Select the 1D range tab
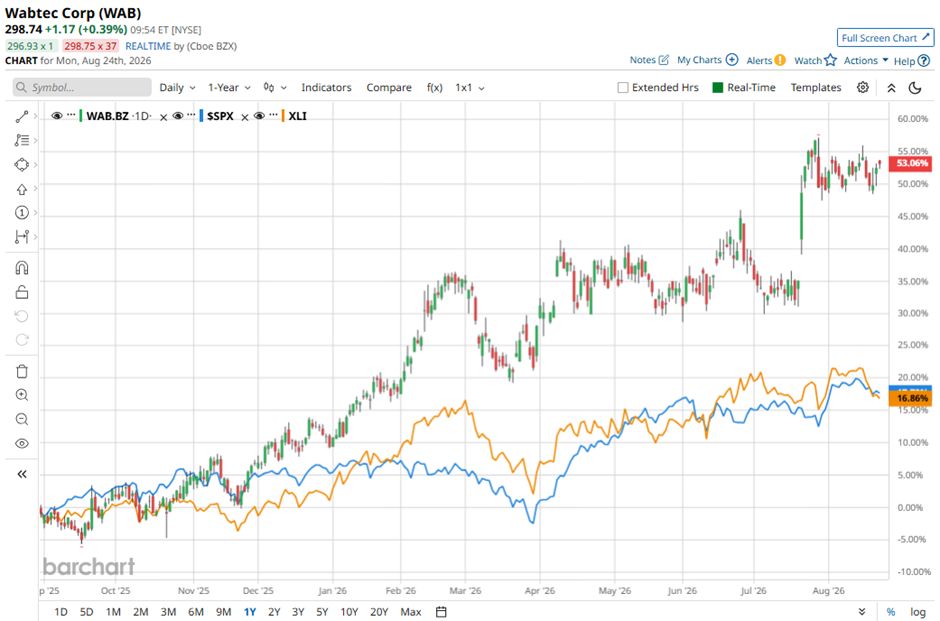 pos(61,612)
